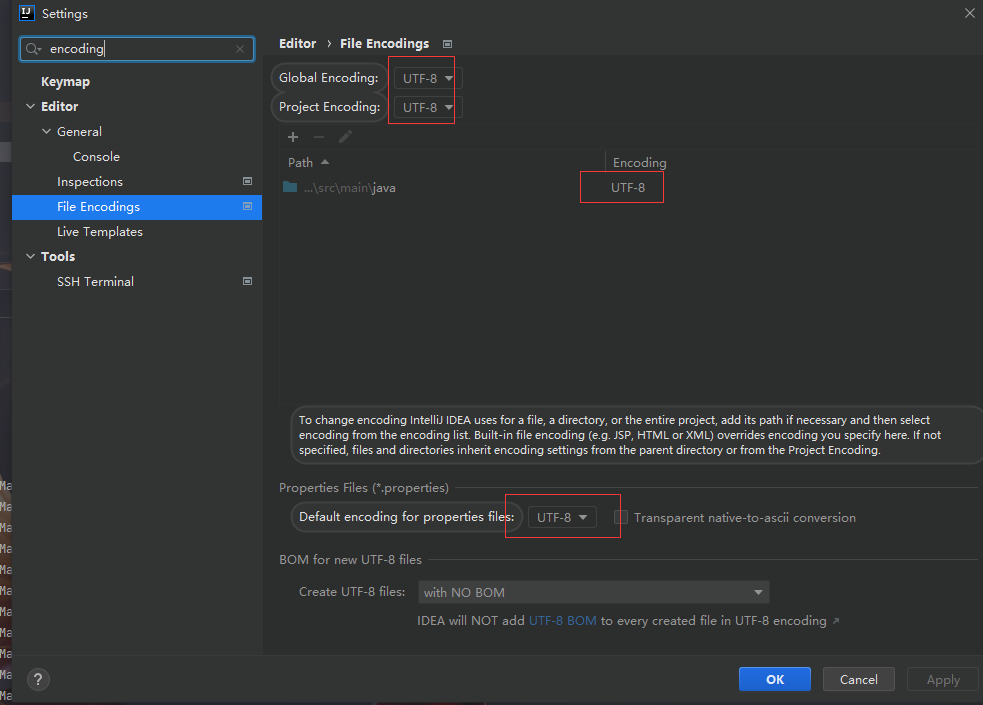Open search history via magnifier icon
The image size is (983, 705).
coord(33,49)
